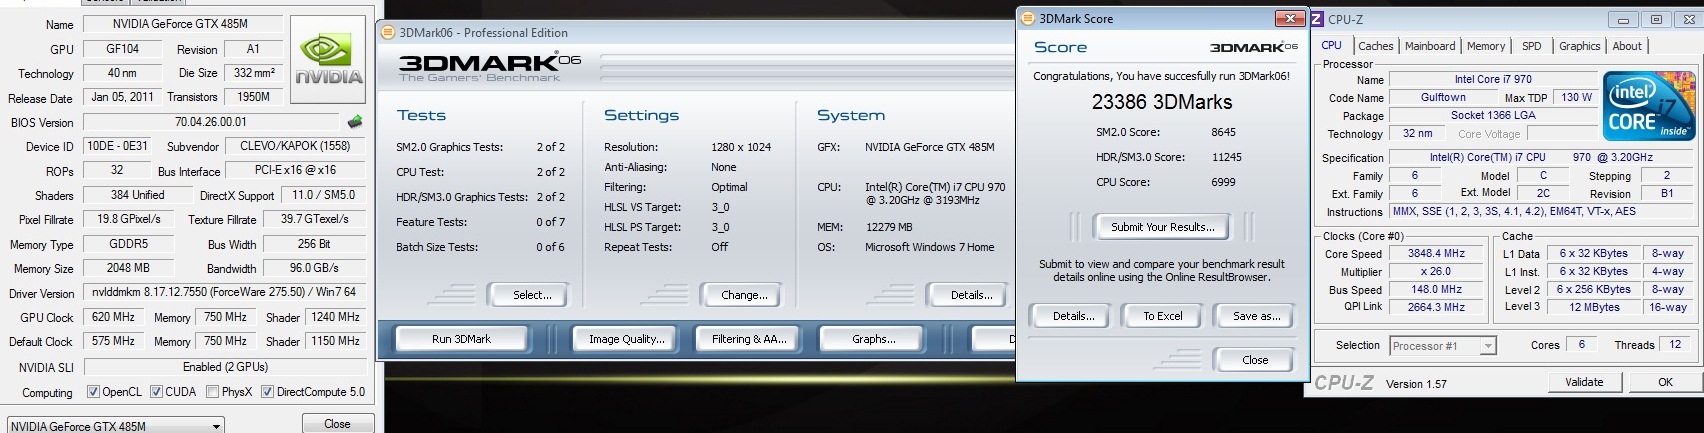Click the BIOS Version field 70.04.26.00.01
Screen dimensions: 1704x433
tap(211, 122)
